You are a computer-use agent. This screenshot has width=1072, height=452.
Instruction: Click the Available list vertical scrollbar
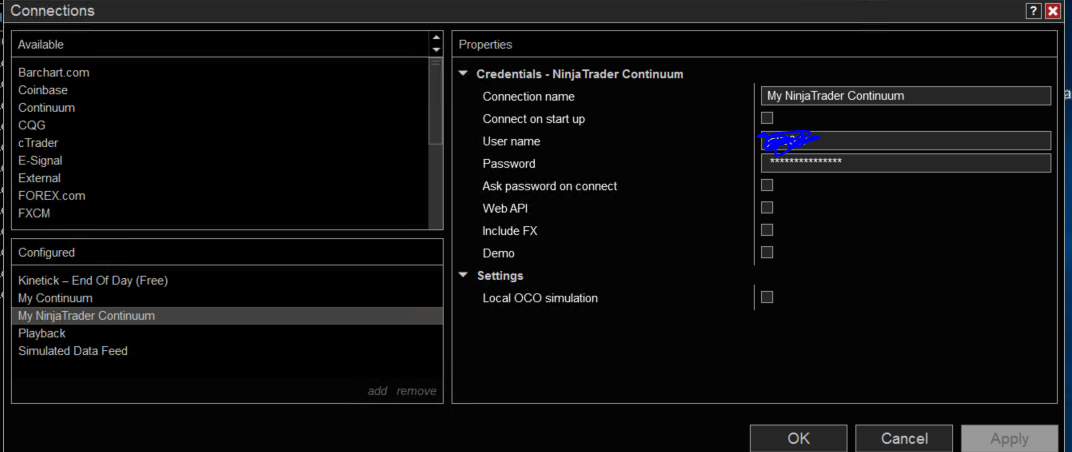click(x=436, y=101)
